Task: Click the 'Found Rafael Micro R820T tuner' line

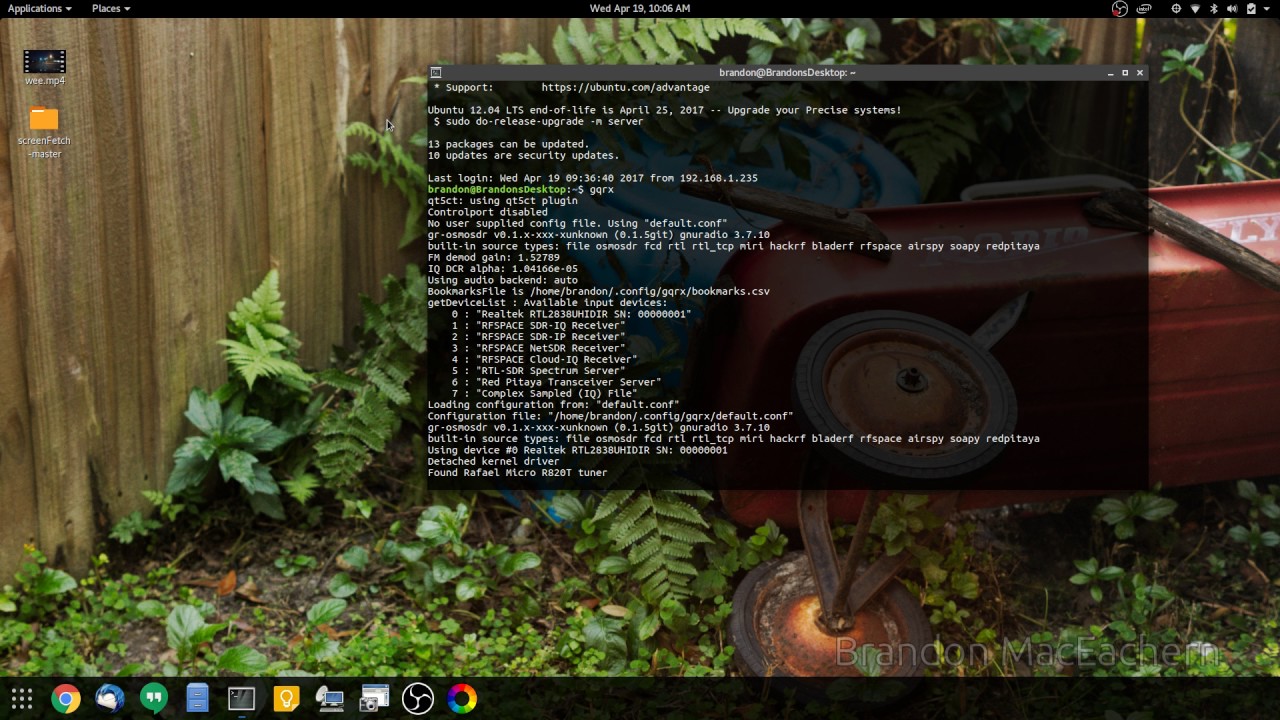Action: [x=518, y=473]
